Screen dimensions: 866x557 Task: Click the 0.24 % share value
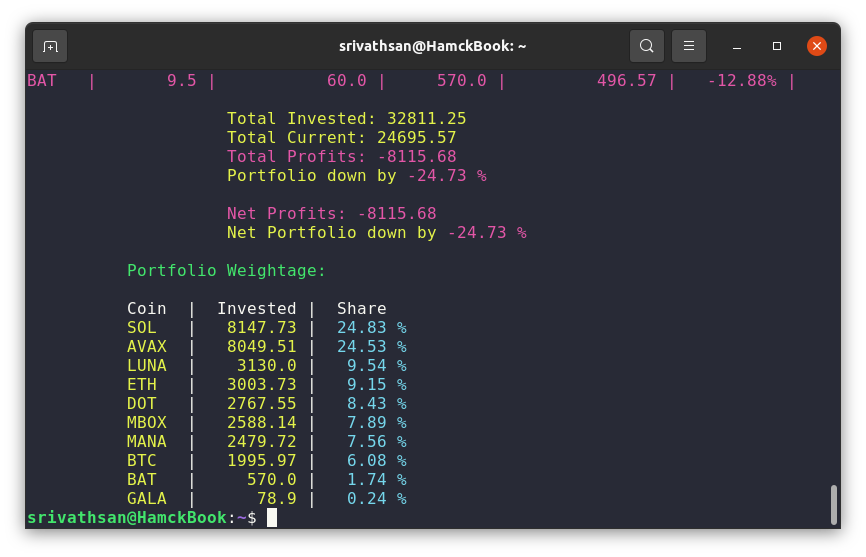(x=377, y=498)
